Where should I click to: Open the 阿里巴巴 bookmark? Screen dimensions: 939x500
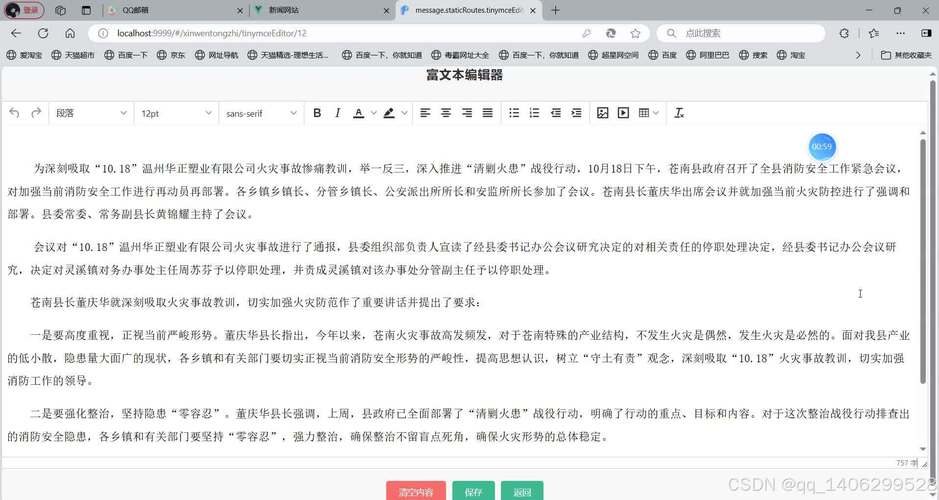pyautogui.click(x=708, y=55)
